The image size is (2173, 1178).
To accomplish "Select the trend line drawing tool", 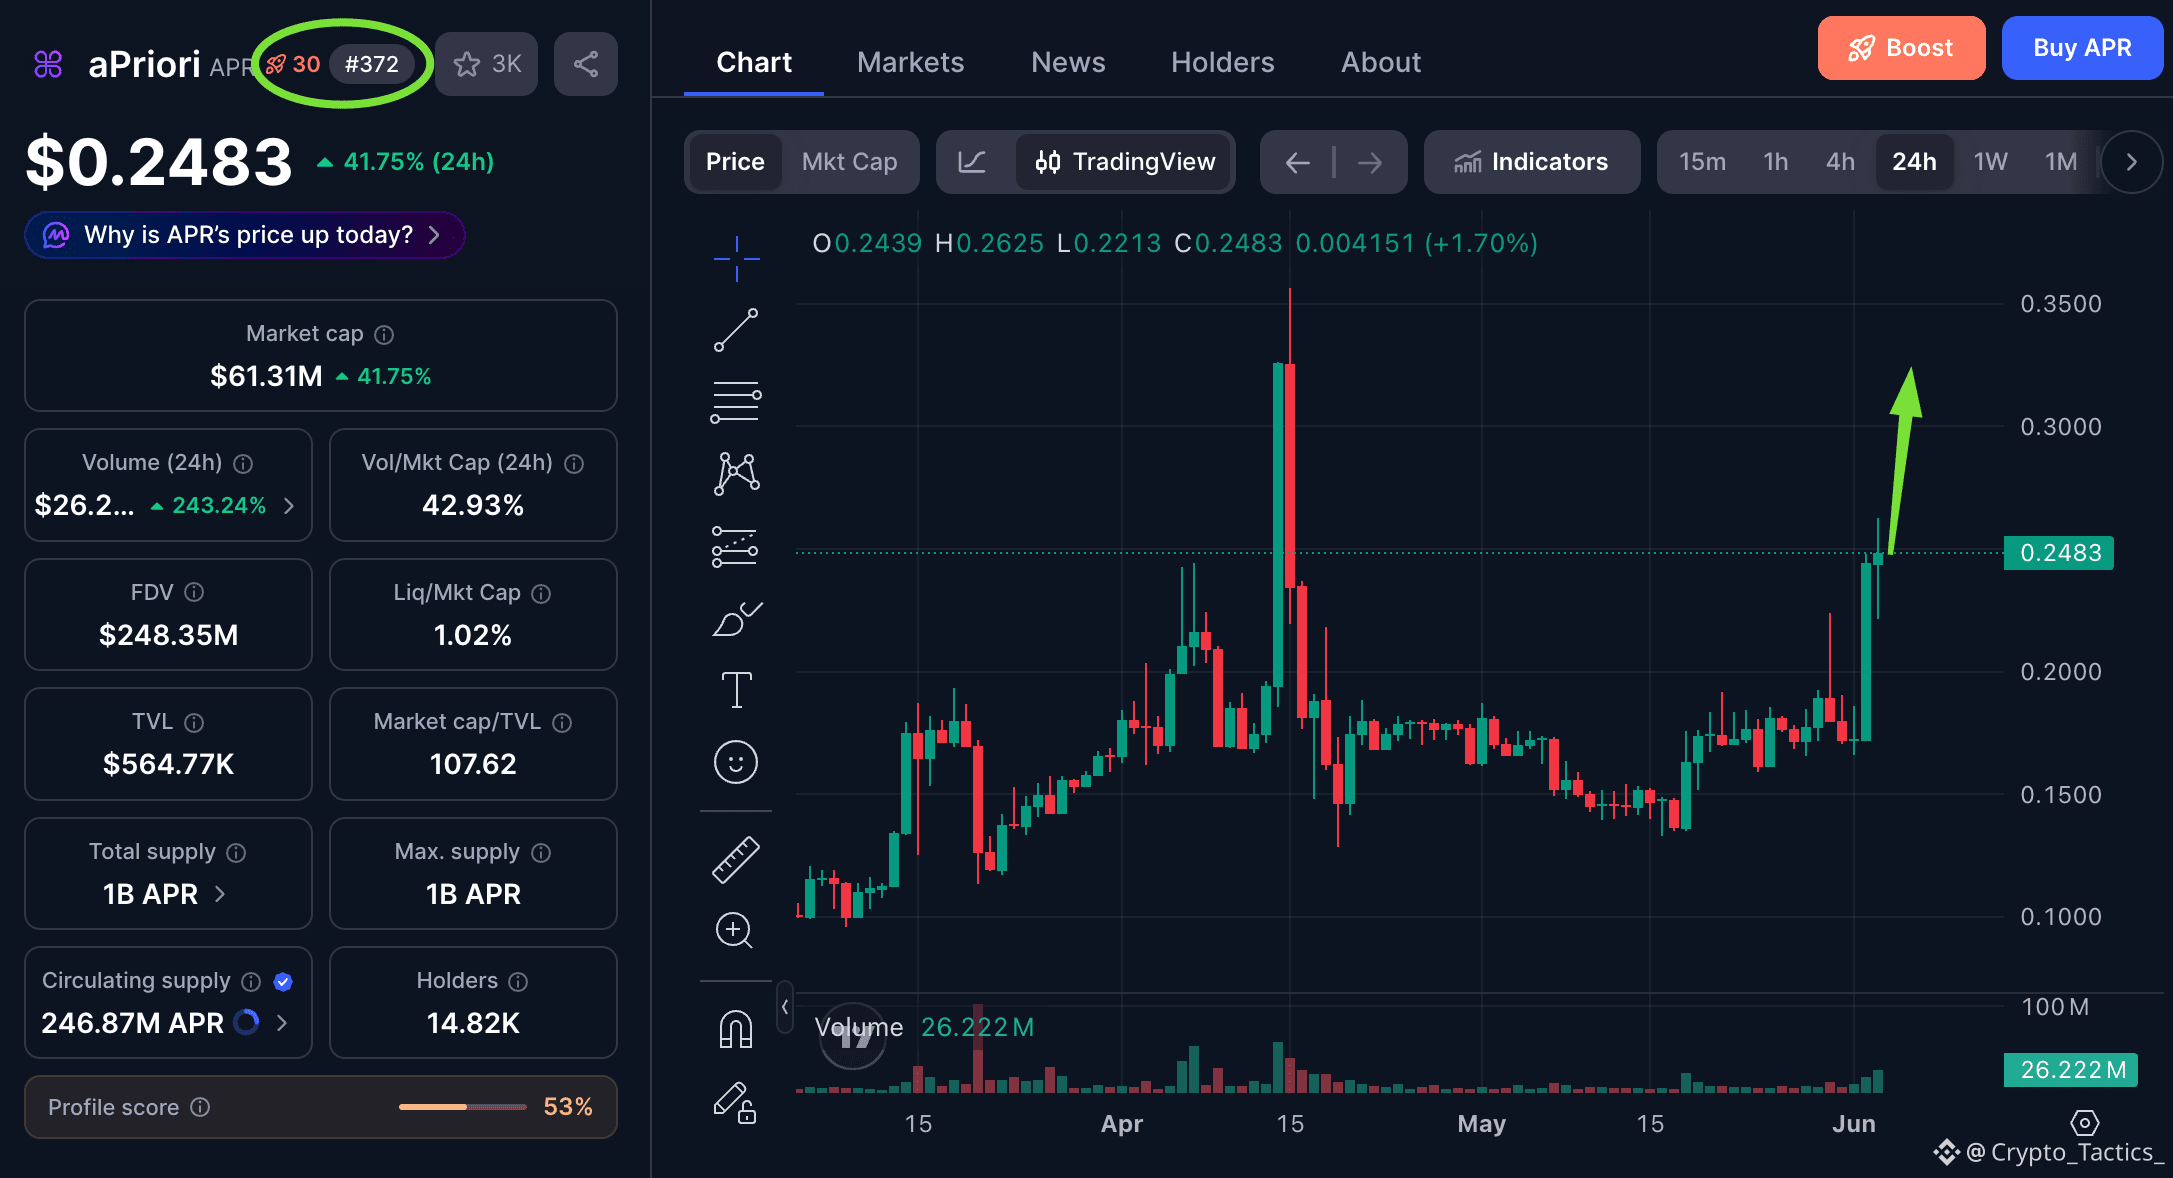I will [x=737, y=330].
